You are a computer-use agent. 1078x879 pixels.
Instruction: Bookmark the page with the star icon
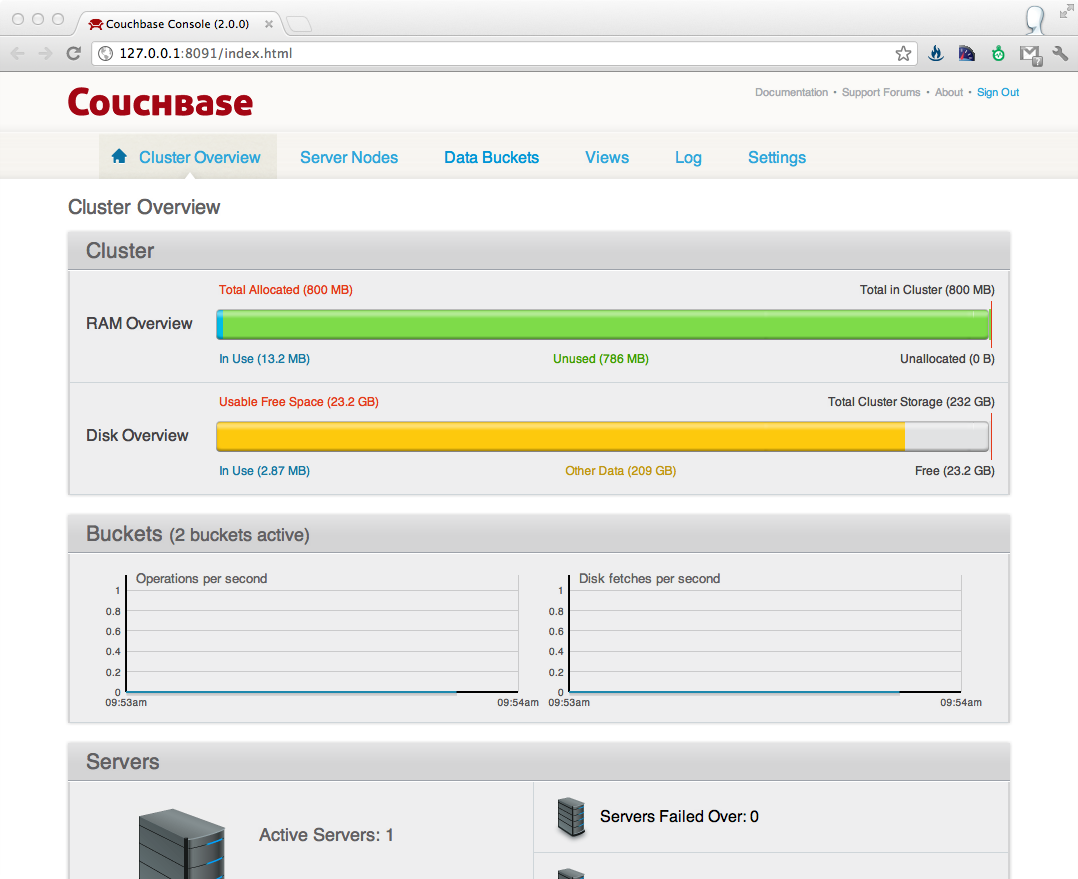[903, 54]
